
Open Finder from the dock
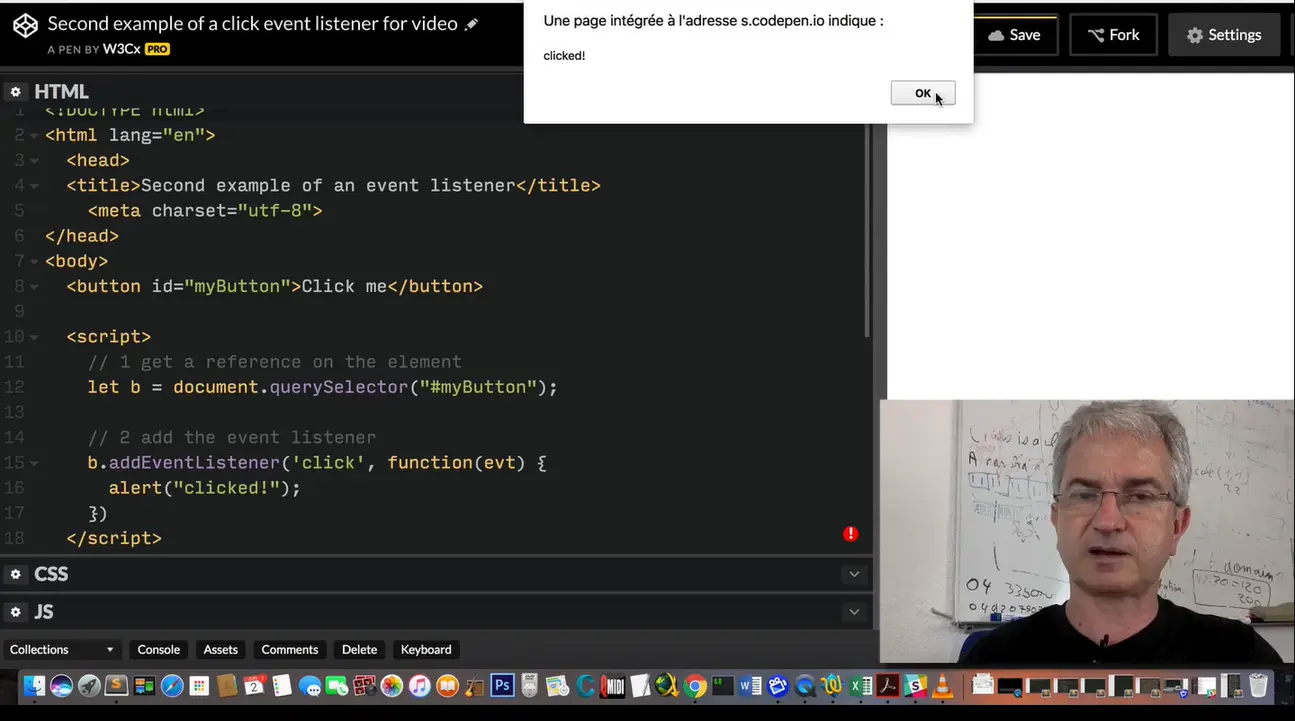pos(34,686)
